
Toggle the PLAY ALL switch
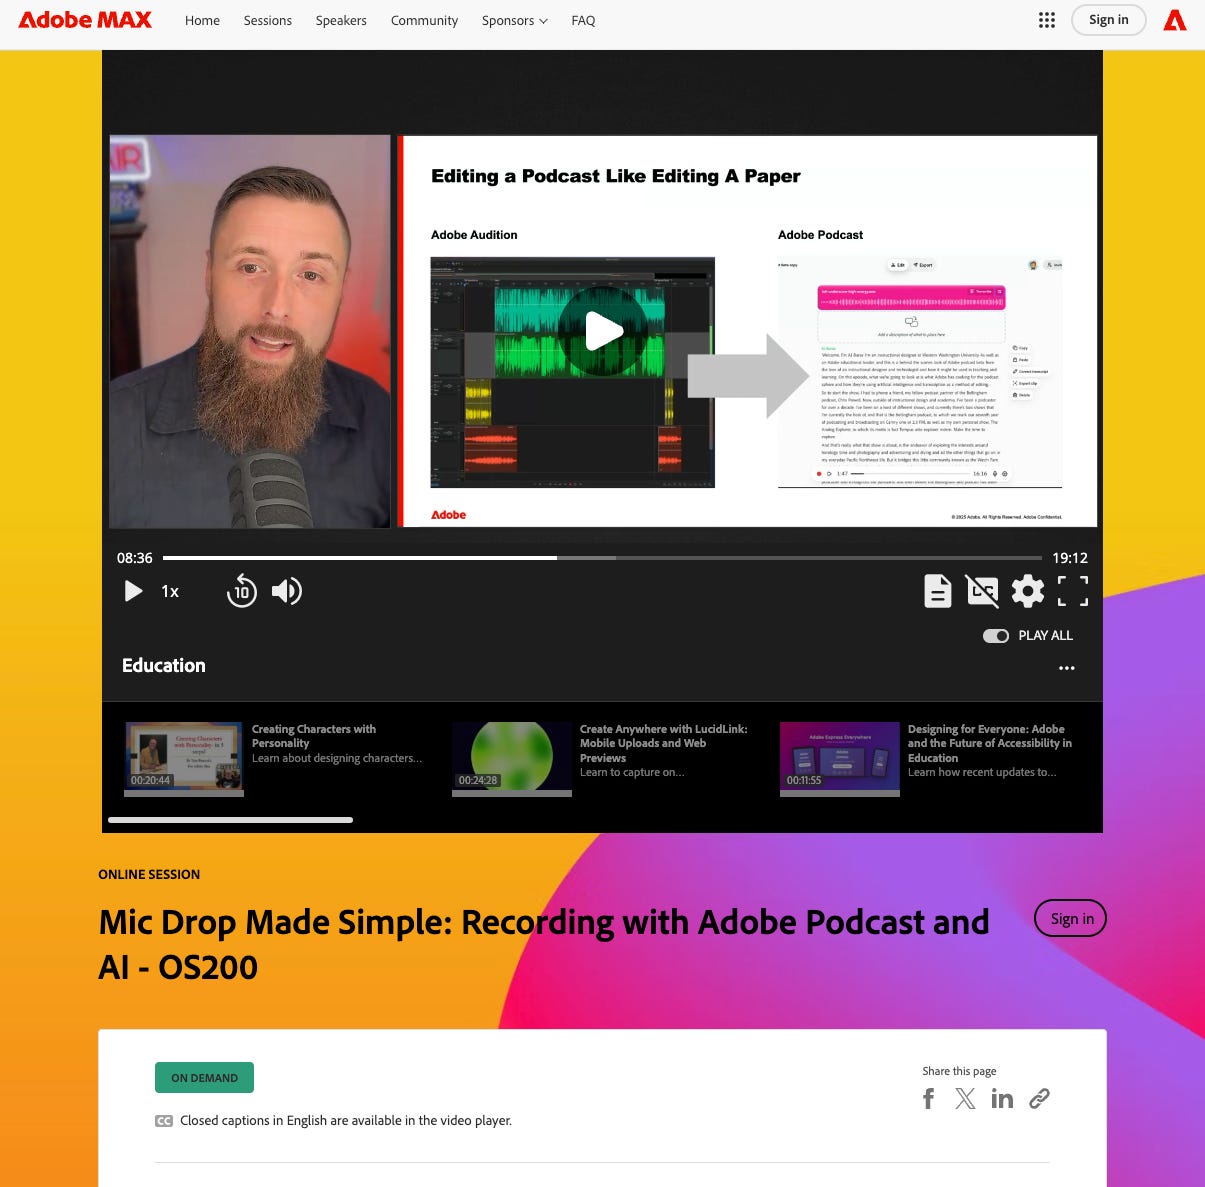click(996, 636)
